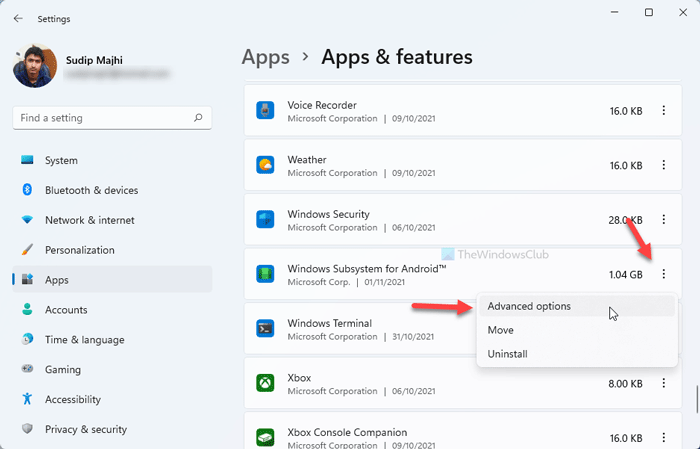The width and height of the screenshot is (700, 449).
Task: Click the Windows Terminal app name
Action: 329,323
